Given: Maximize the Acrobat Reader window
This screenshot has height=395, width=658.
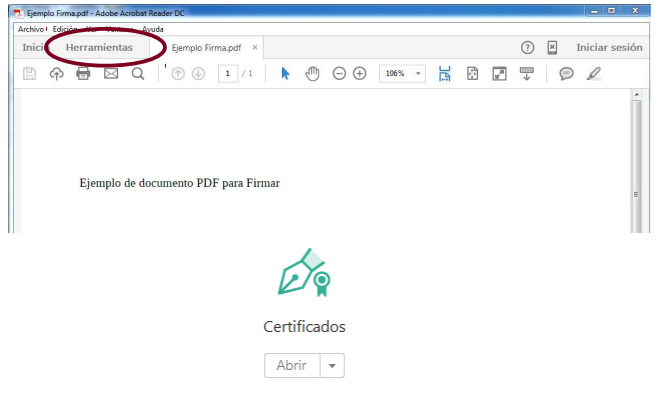Looking at the screenshot, I should tap(612, 11).
